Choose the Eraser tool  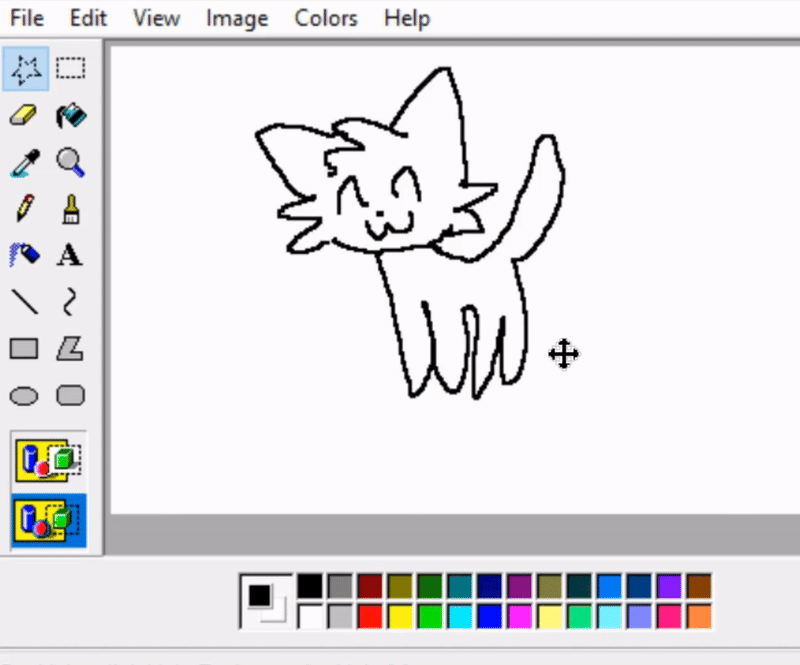(x=24, y=116)
